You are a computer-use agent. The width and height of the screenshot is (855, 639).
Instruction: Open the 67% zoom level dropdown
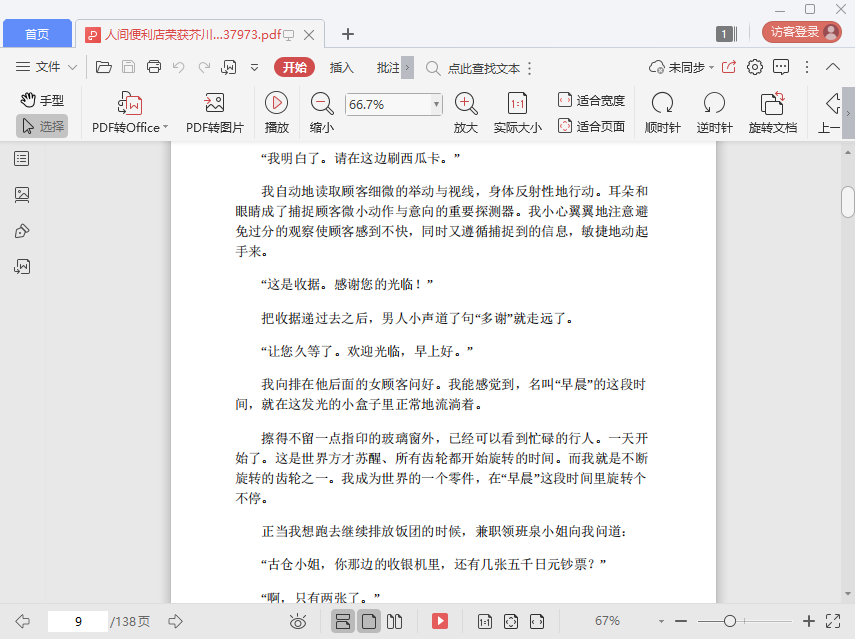661,621
